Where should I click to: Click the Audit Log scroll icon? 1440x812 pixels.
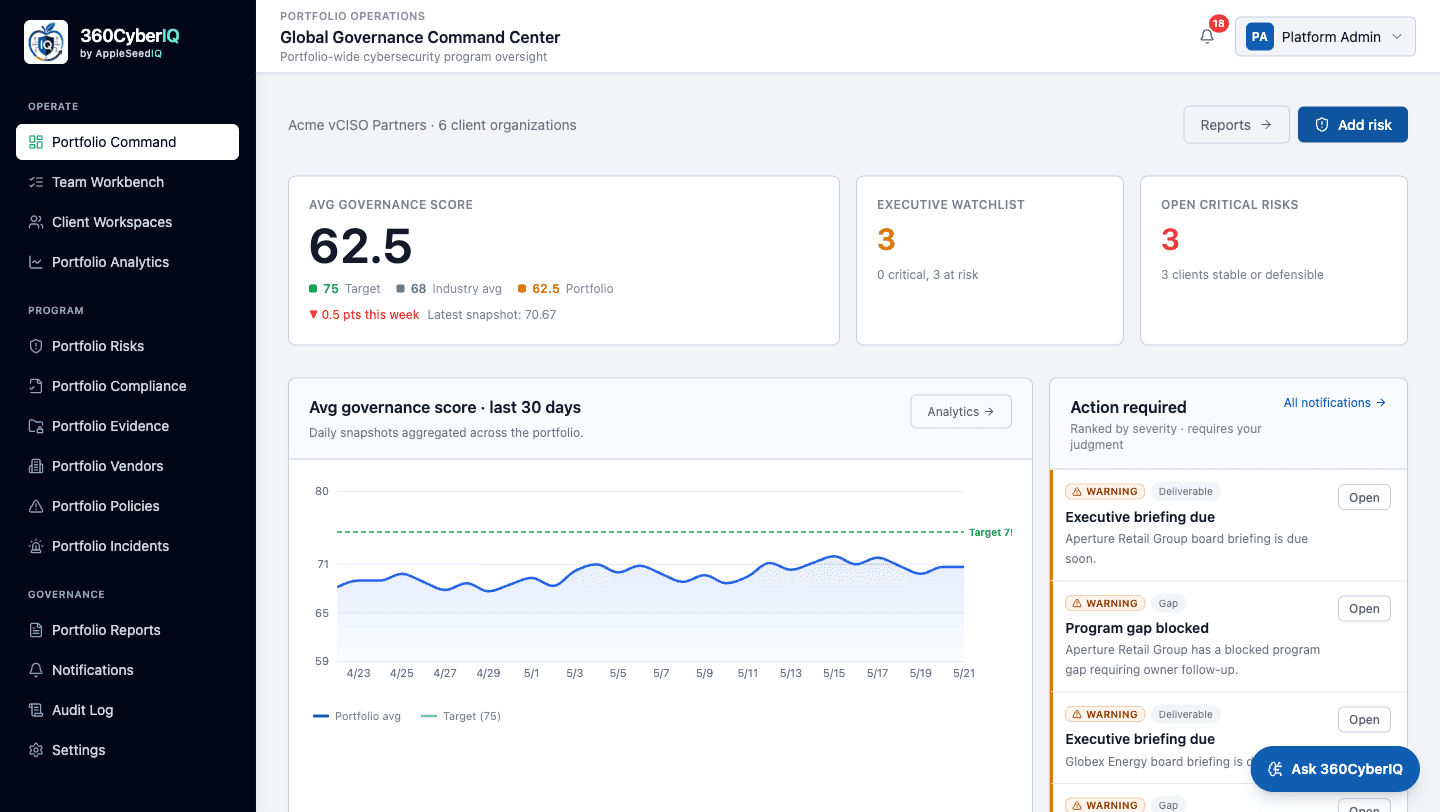pos(36,710)
